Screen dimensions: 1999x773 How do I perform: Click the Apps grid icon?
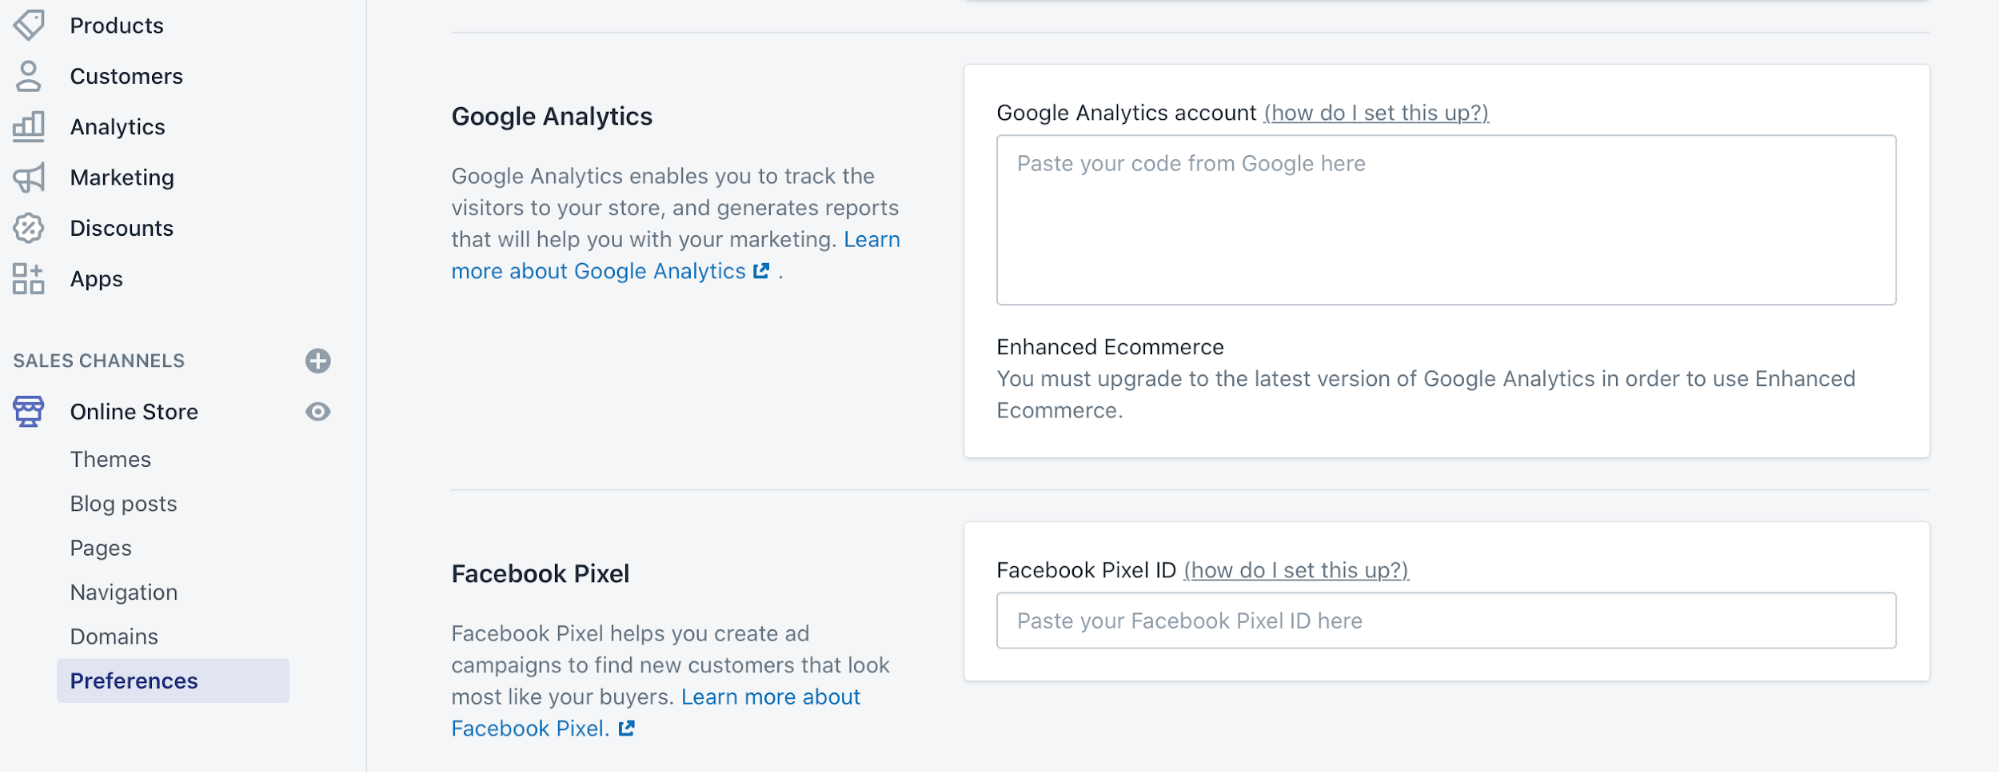(x=29, y=279)
